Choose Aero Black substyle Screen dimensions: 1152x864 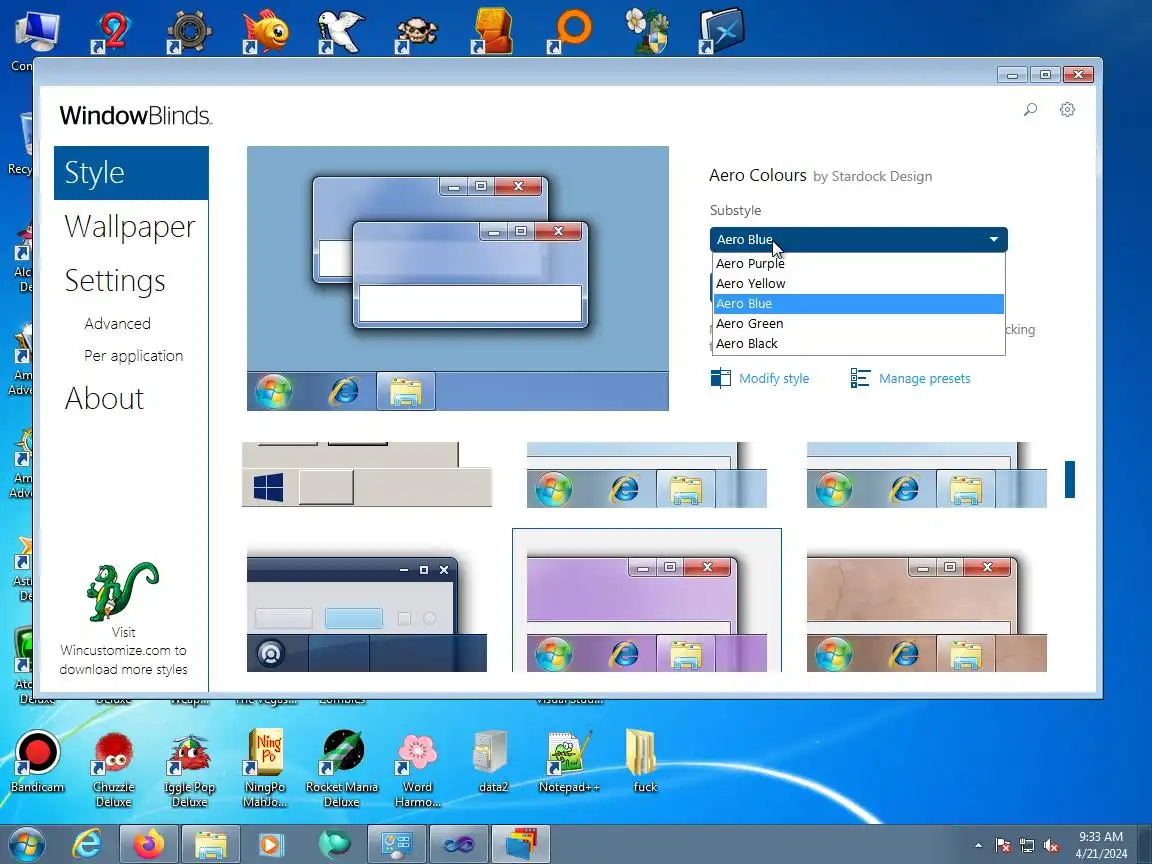pos(858,343)
